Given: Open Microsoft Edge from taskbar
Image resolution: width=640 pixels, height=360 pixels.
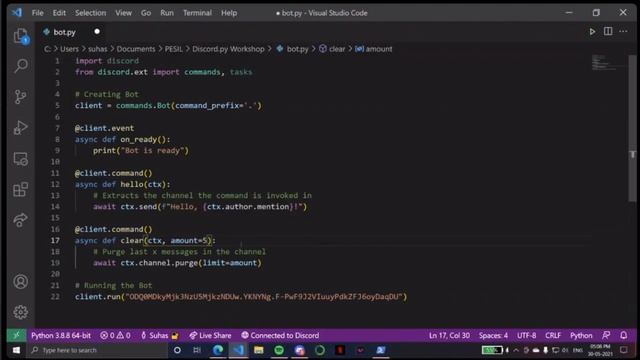Looking at the screenshot, I should (218, 350).
